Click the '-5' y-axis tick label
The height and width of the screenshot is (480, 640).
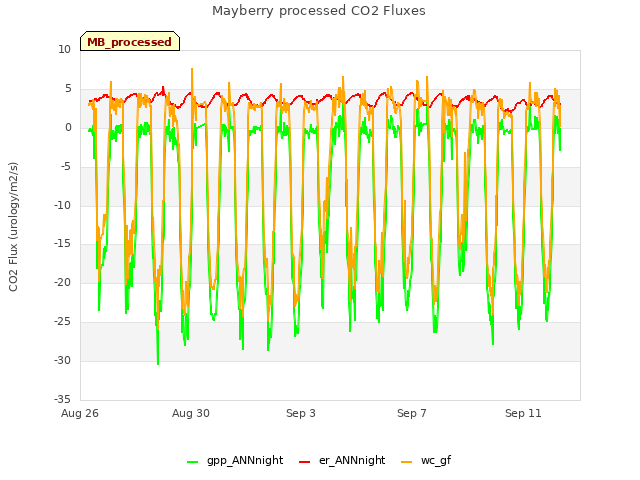click(x=66, y=167)
